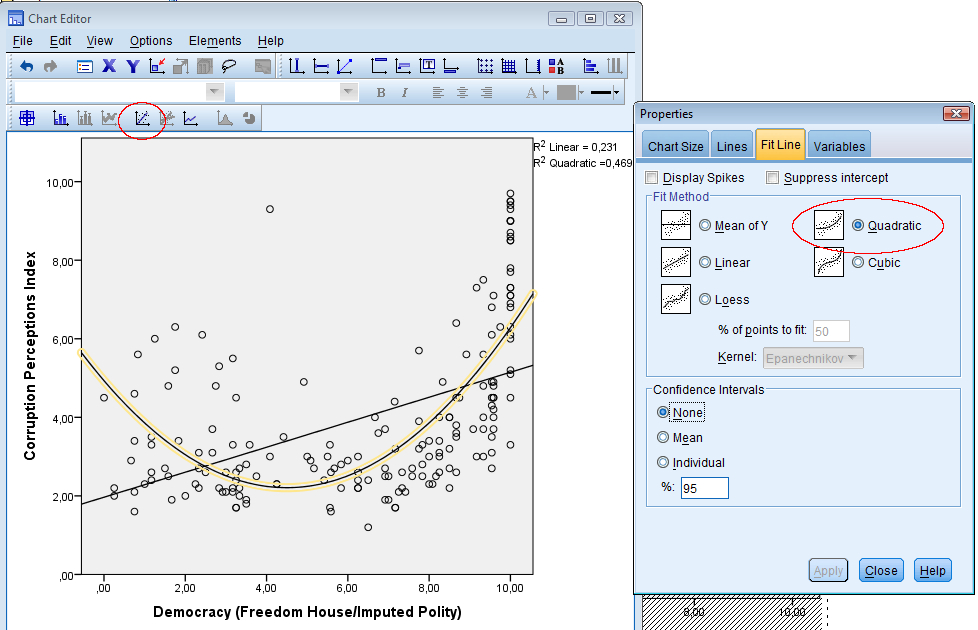
Task: Click the circled fit line icon
Action: [x=142, y=118]
